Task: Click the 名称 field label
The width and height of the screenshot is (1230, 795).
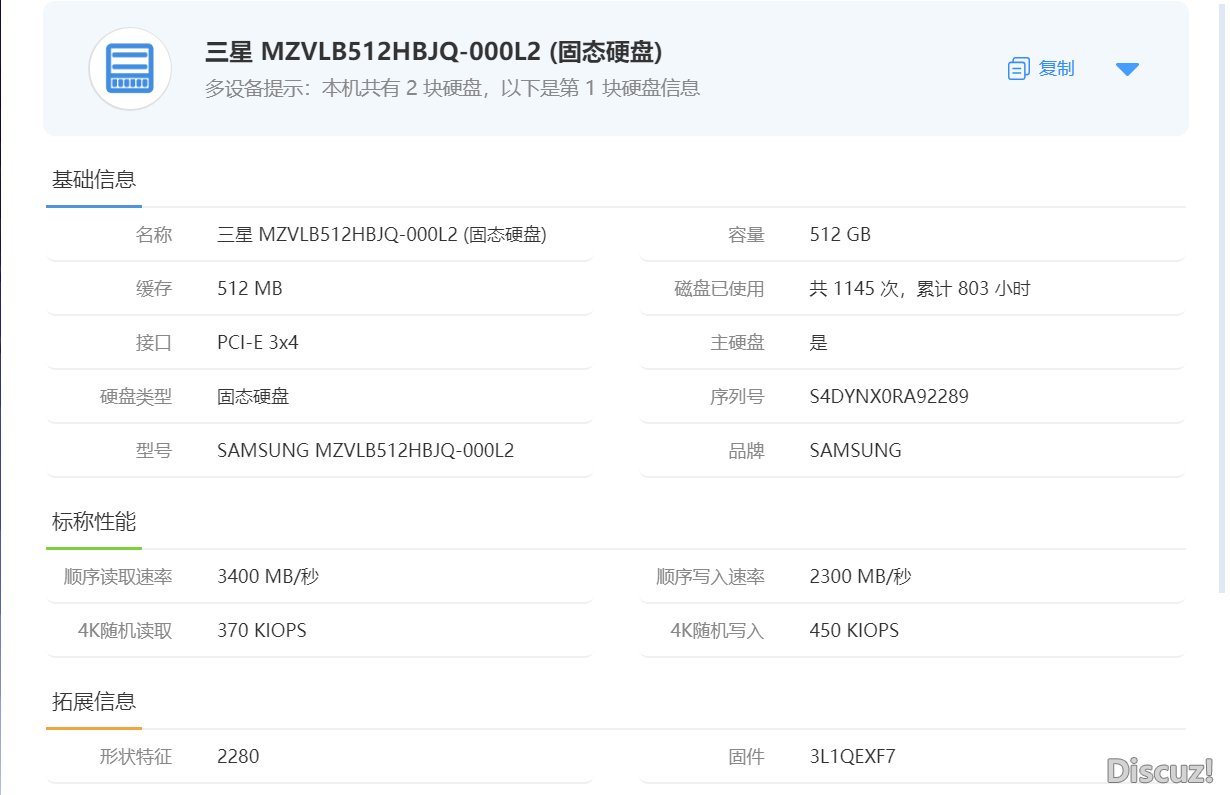Action: click(154, 235)
